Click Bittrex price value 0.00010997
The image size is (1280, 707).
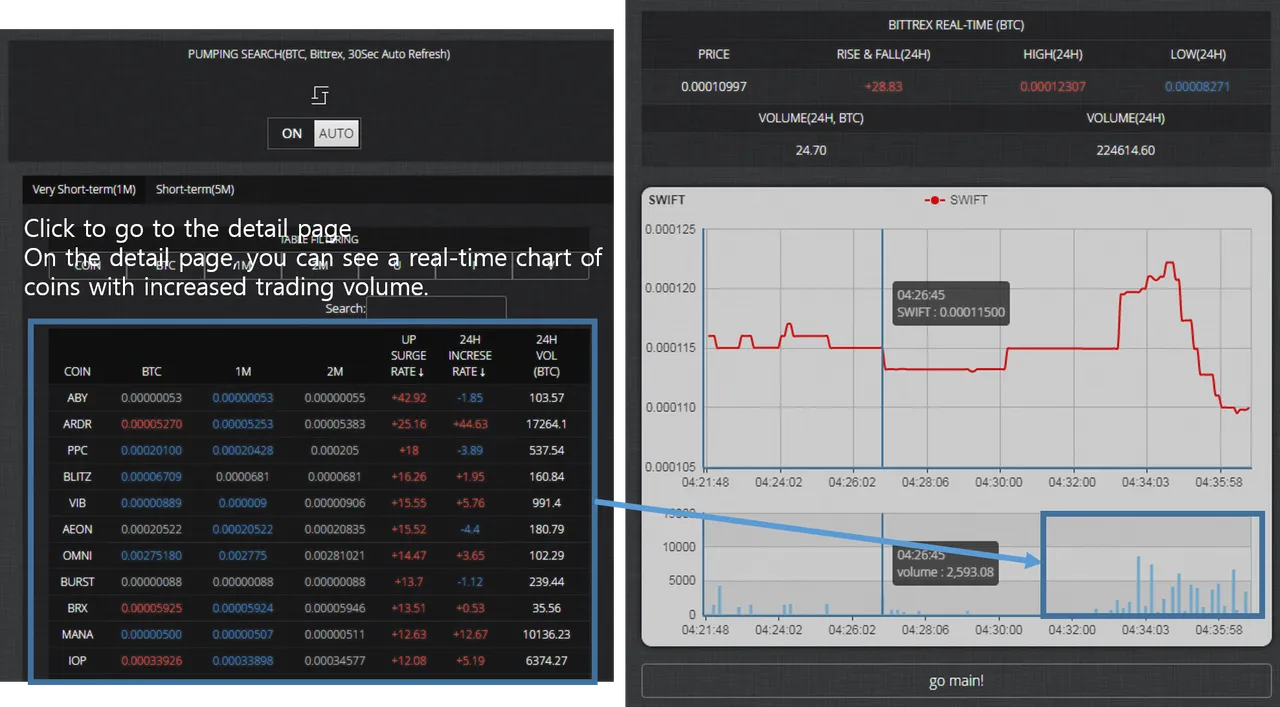(x=714, y=86)
